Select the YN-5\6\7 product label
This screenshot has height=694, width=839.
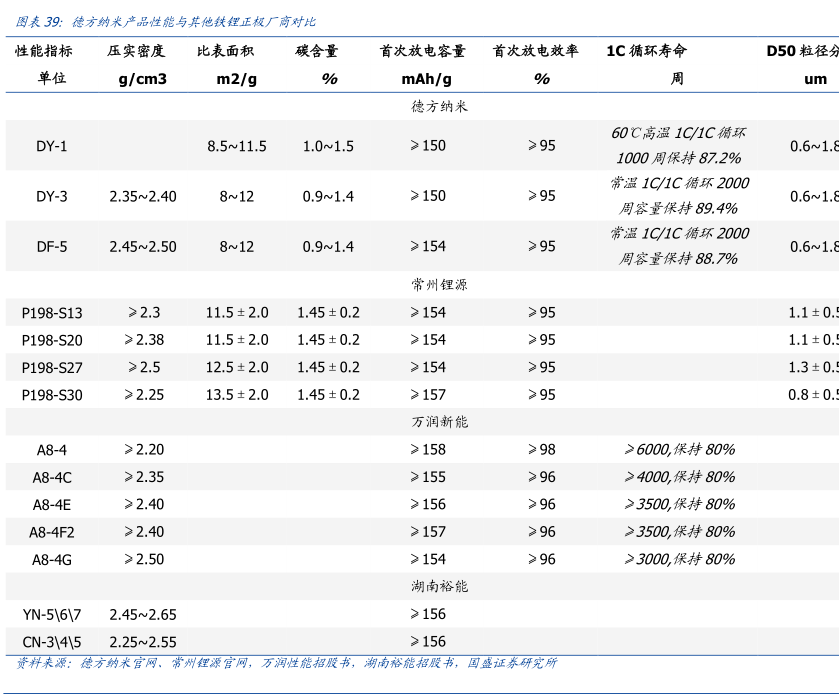coord(52,615)
